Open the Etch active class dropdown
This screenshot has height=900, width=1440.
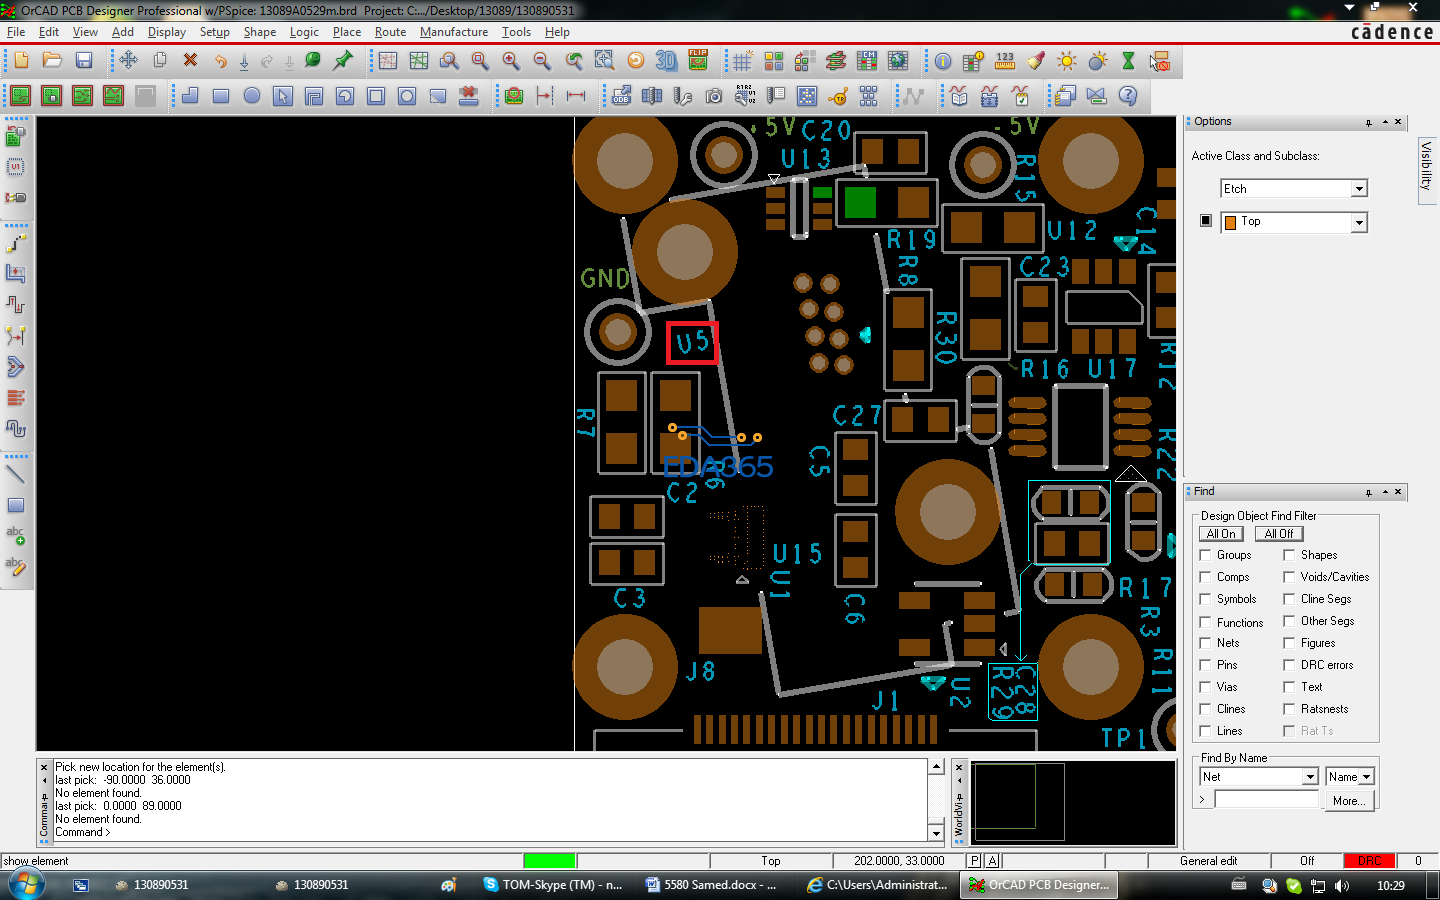point(1358,189)
